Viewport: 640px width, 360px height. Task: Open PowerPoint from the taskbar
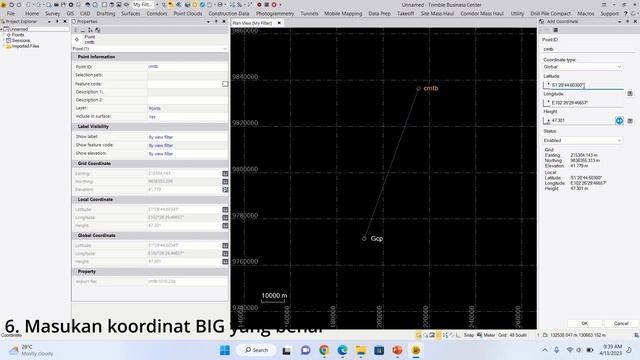click(x=397, y=350)
